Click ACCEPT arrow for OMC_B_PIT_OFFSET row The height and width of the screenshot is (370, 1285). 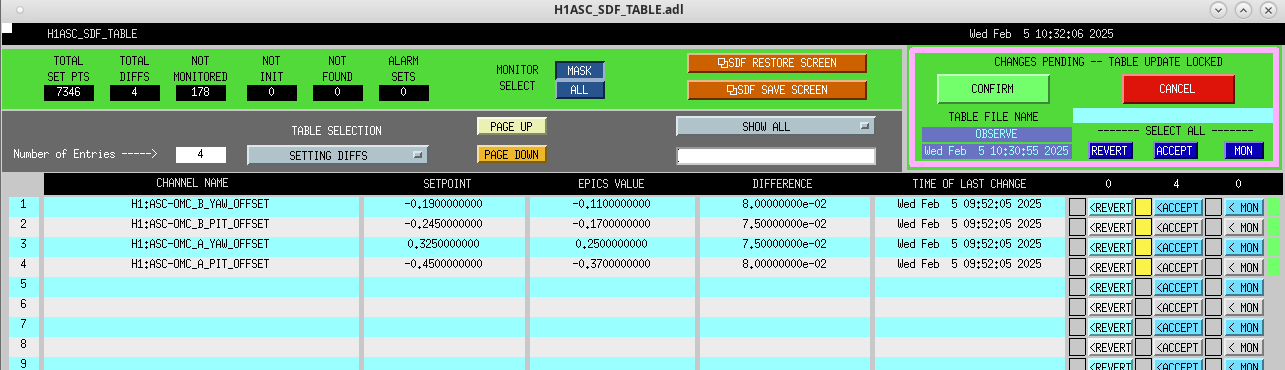[x=1178, y=227]
